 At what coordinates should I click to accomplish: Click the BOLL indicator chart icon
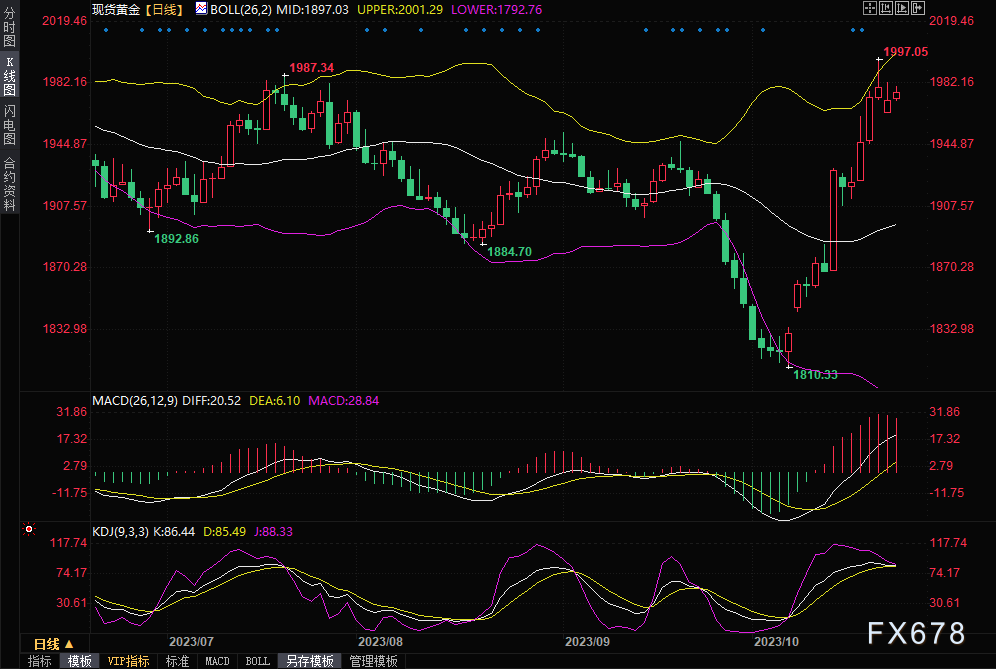click(201, 8)
